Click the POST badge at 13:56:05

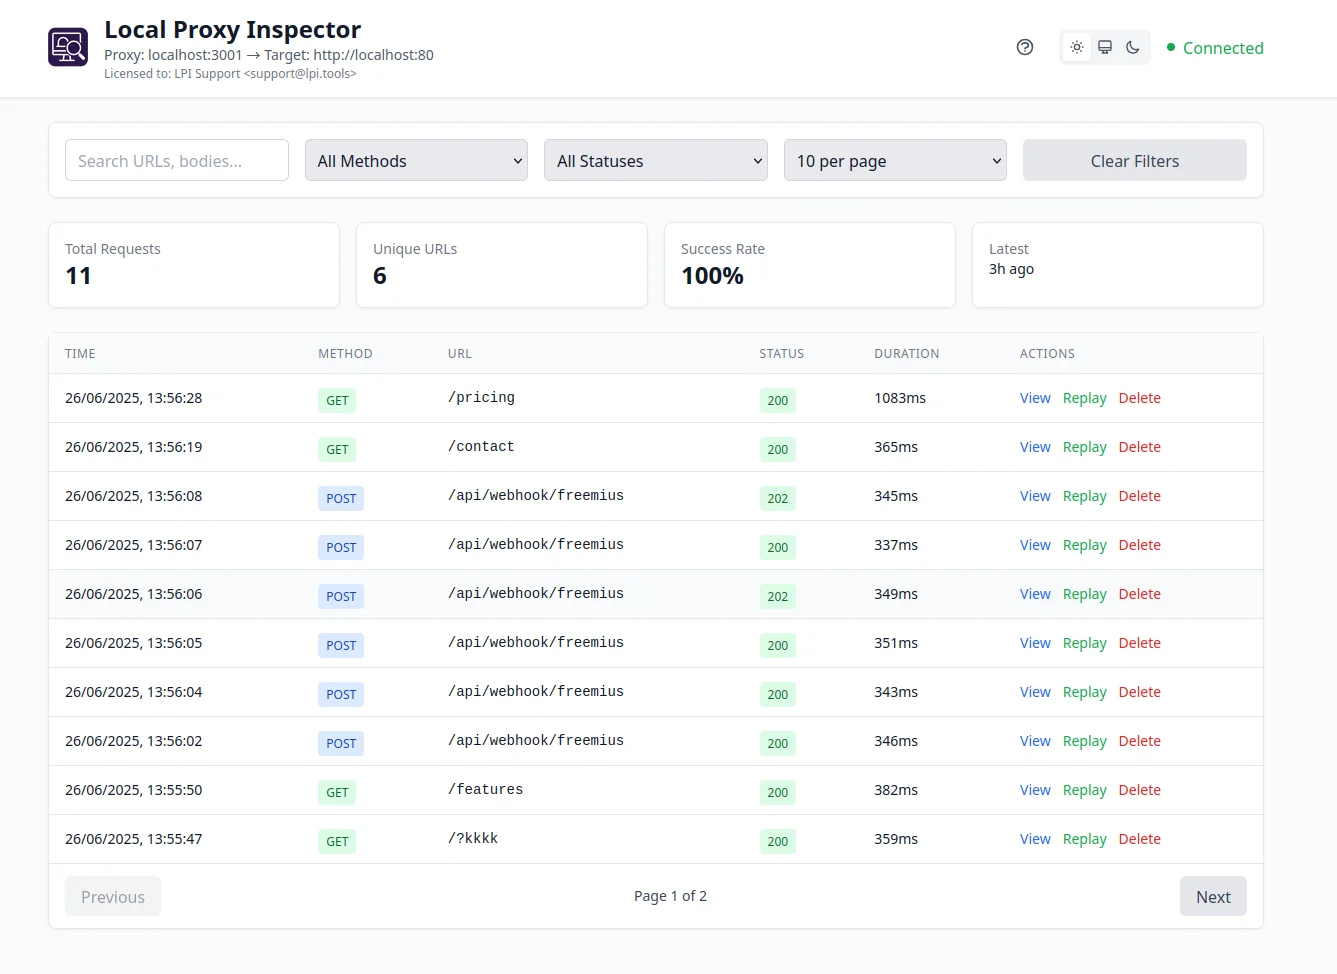341,645
